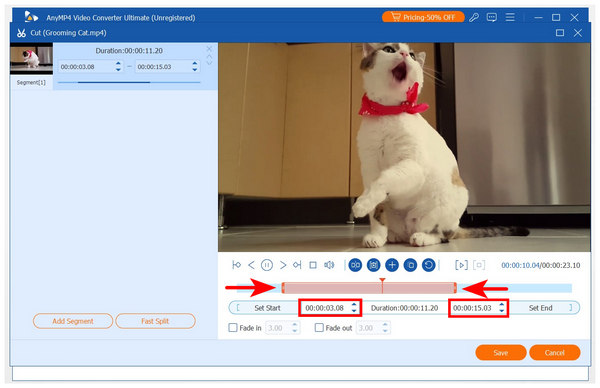This screenshot has height=388, width=600.
Task: Click the Fast Split button
Action: pyautogui.click(x=155, y=321)
